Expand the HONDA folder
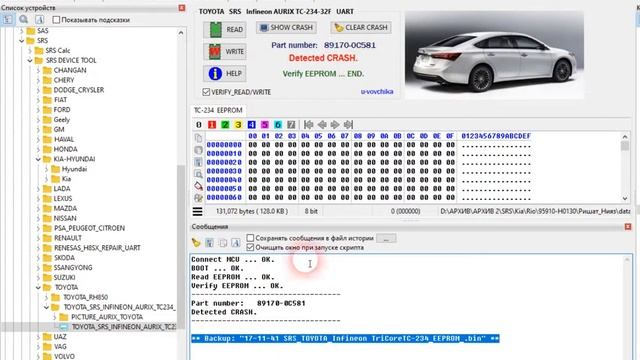Viewport: 640px width, 360px height. tap(38, 149)
